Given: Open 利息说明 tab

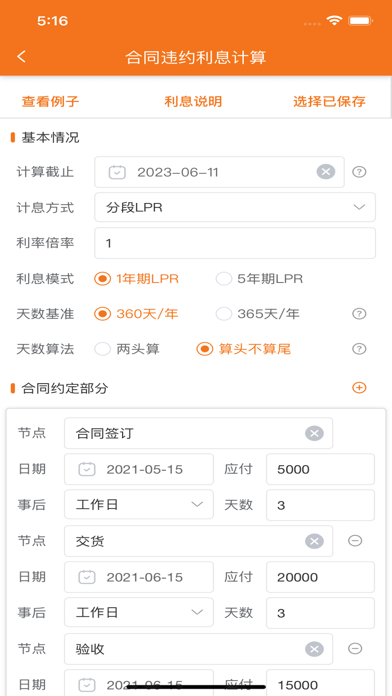Looking at the screenshot, I should [x=193, y=102].
